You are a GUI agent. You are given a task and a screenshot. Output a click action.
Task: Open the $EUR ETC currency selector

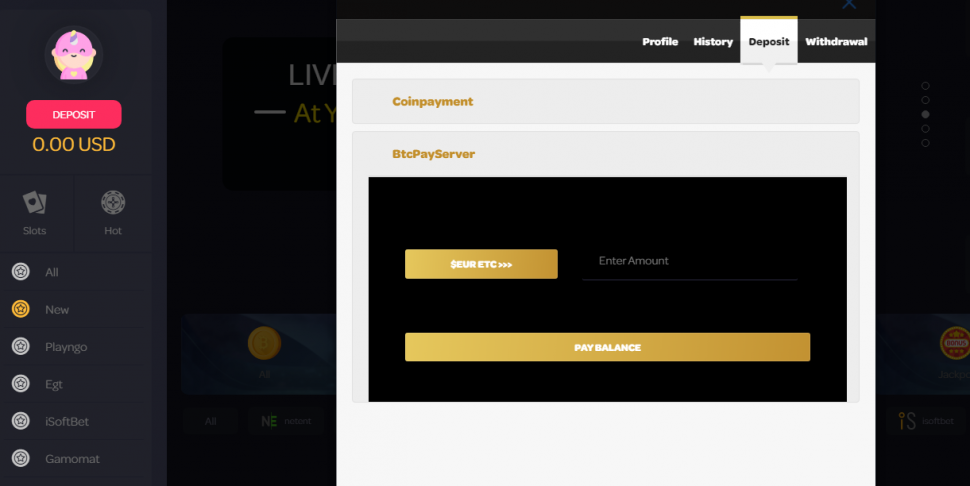(481, 264)
